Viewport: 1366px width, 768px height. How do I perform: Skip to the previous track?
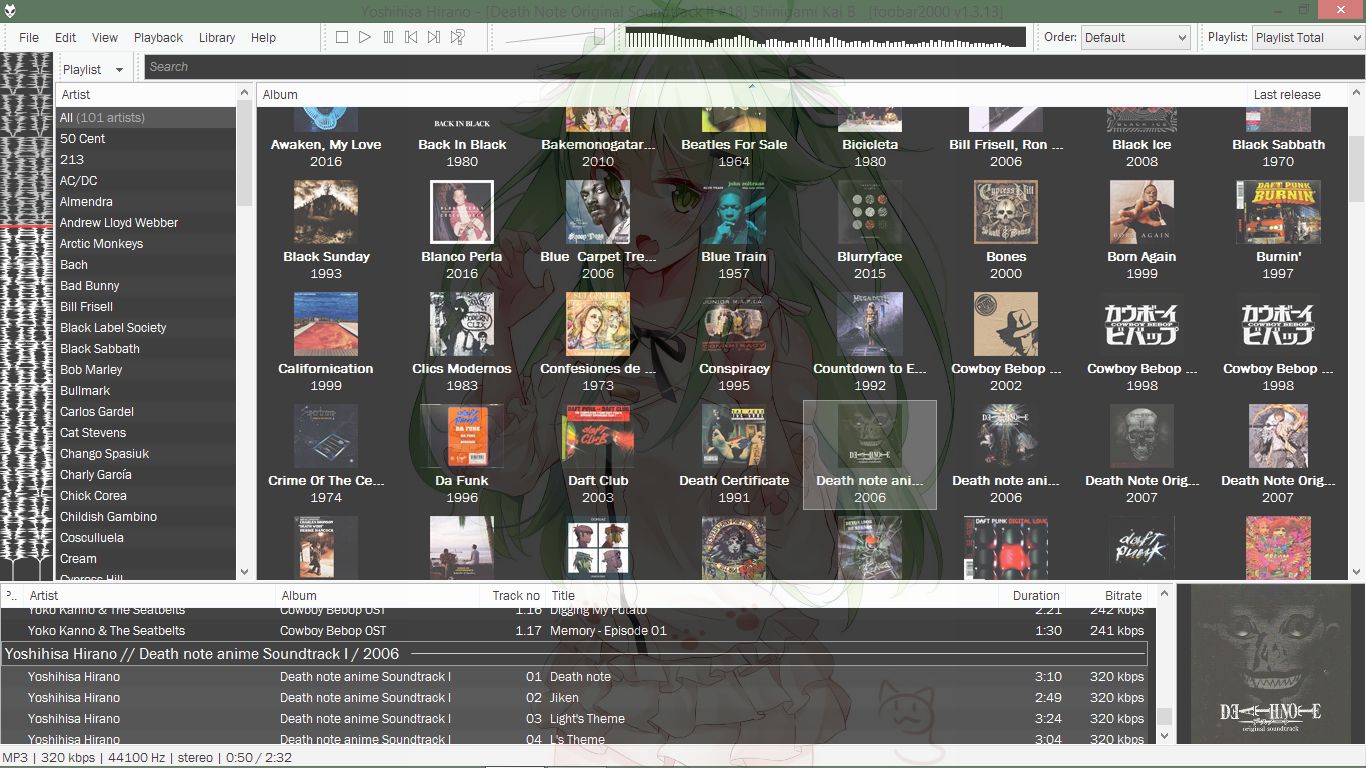point(411,37)
